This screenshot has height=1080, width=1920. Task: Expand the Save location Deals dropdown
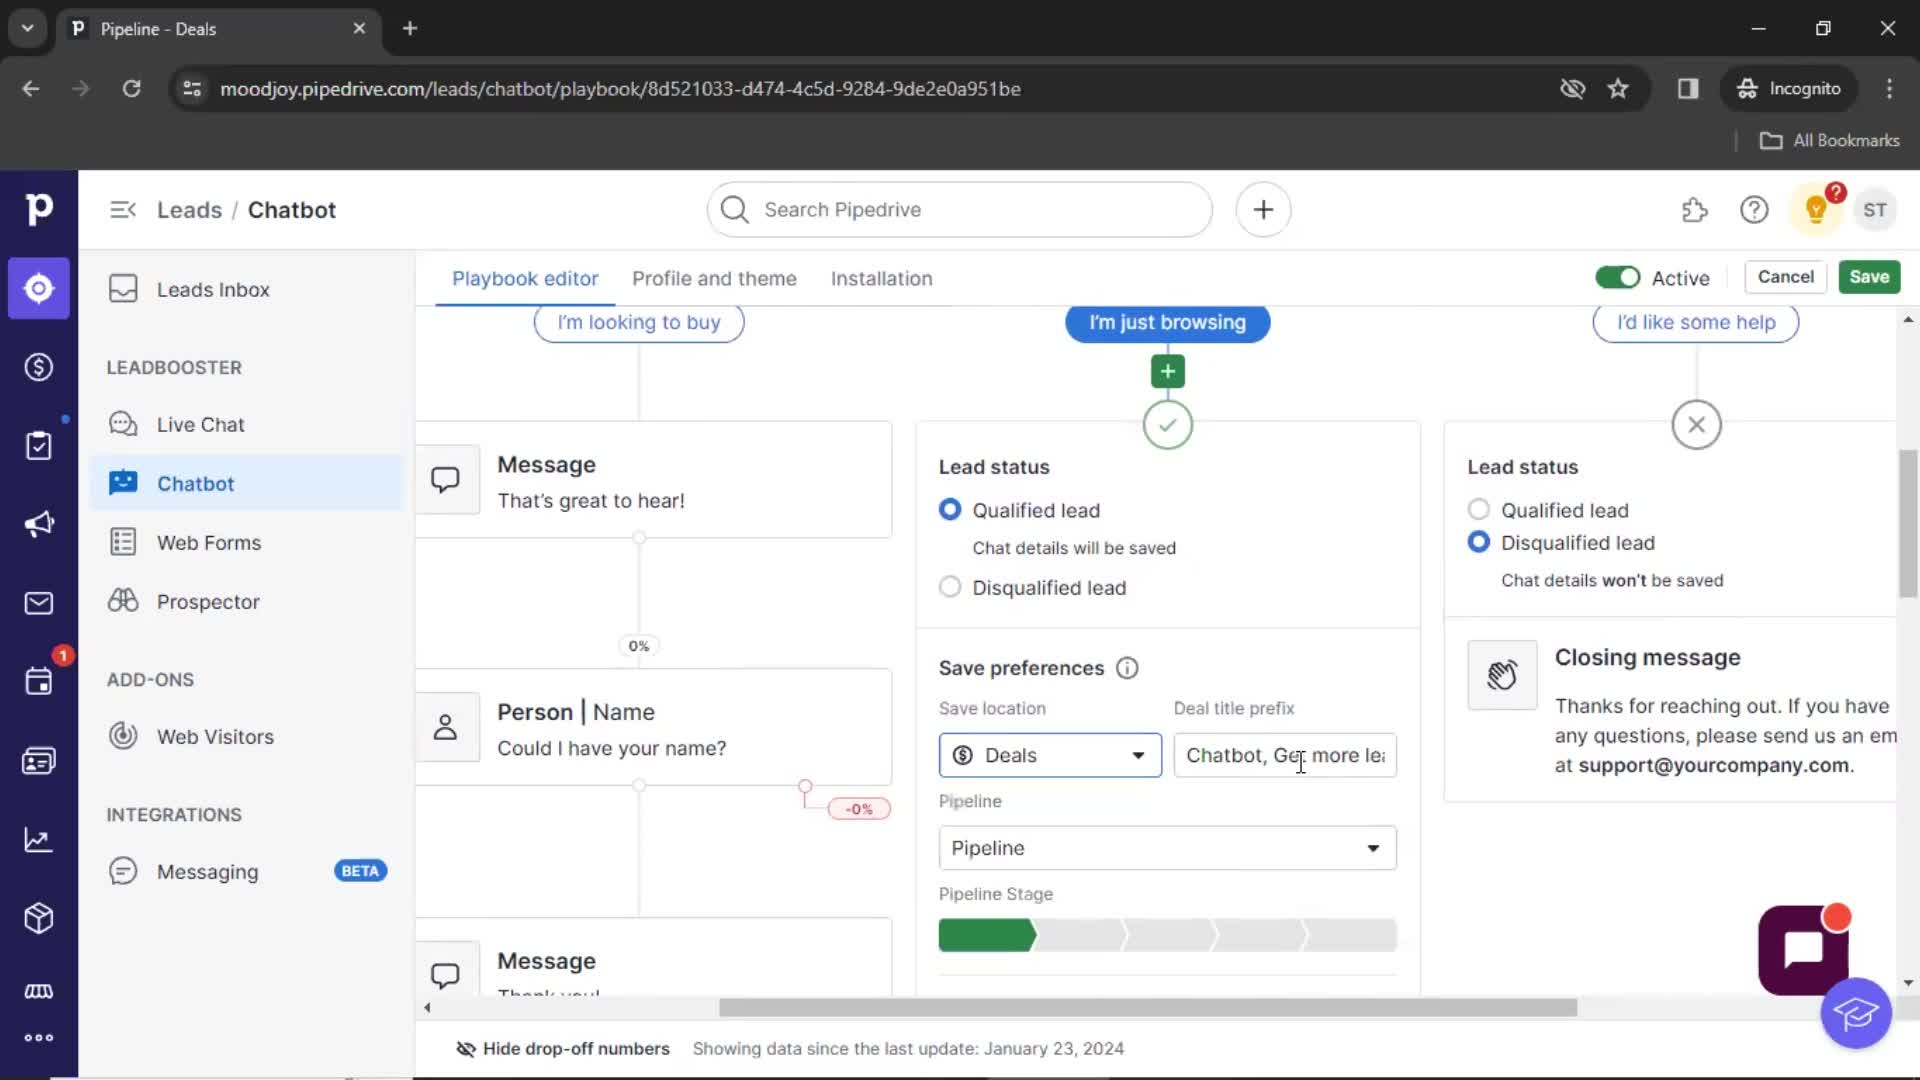pos(1048,754)
